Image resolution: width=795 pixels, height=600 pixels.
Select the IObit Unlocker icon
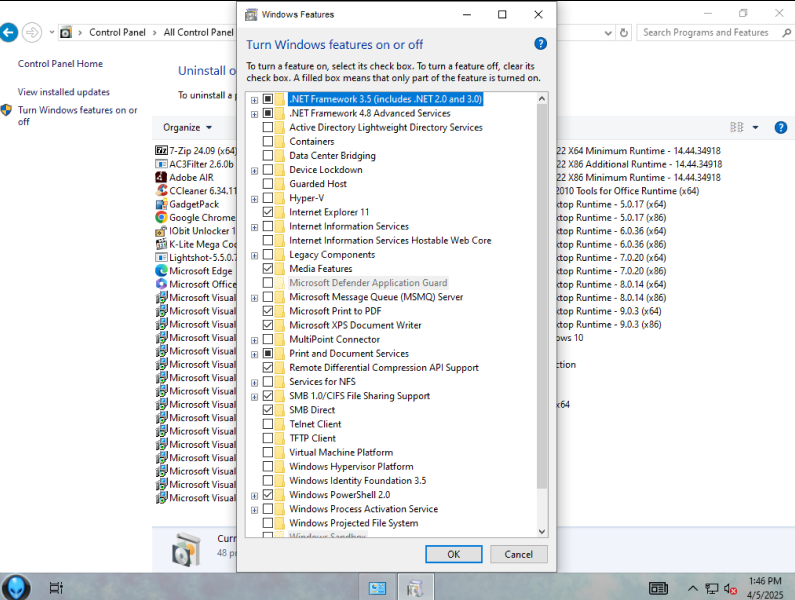161,231
